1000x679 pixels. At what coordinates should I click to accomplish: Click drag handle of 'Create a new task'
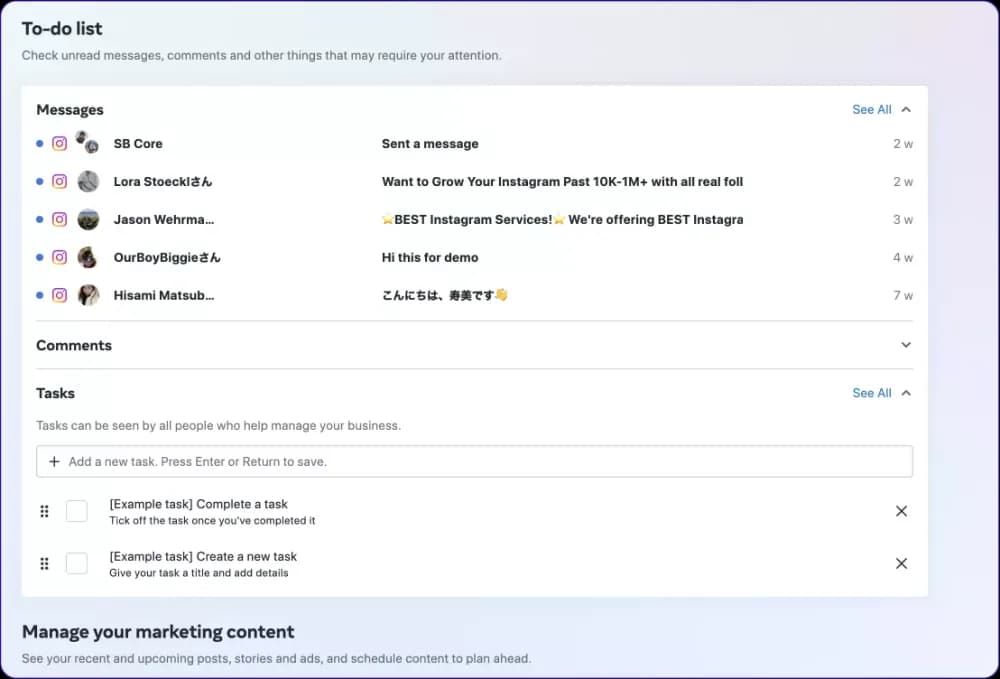(x=44, y=563)
